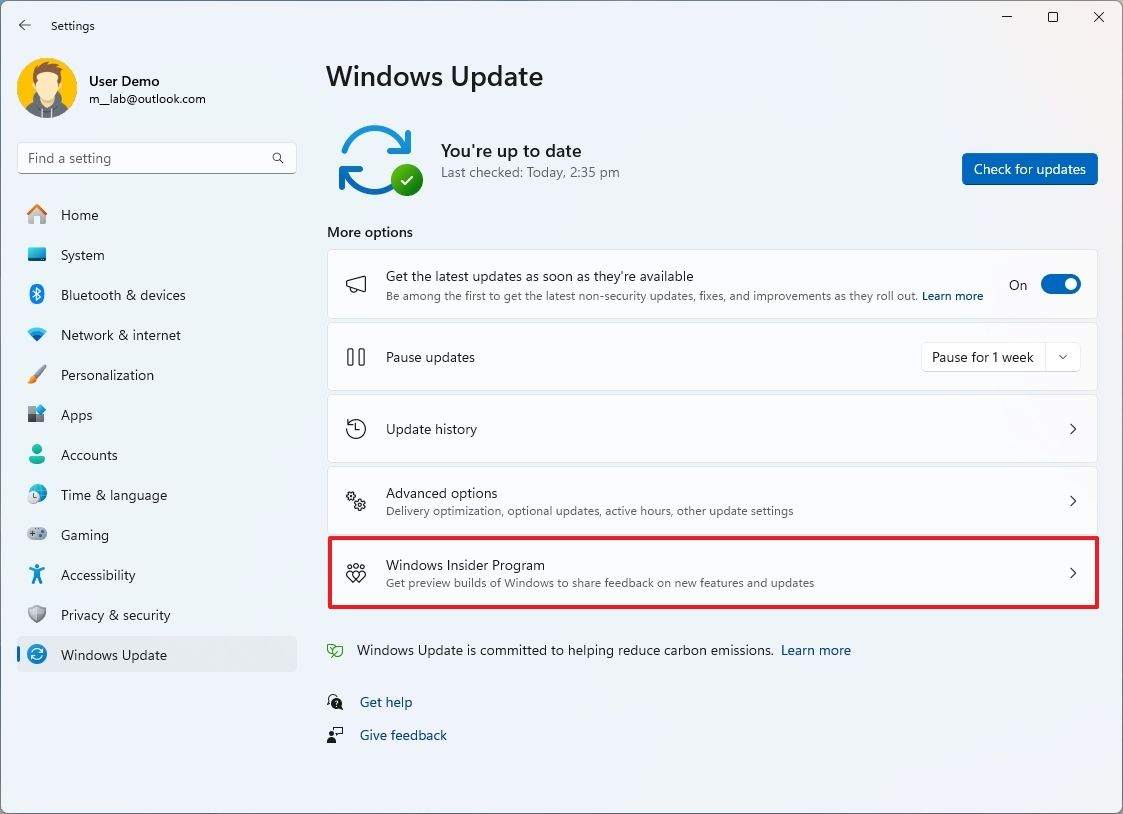
Task: Click the "Last checked: Today, 2:35 pm" text
Action: coord(530,173)
